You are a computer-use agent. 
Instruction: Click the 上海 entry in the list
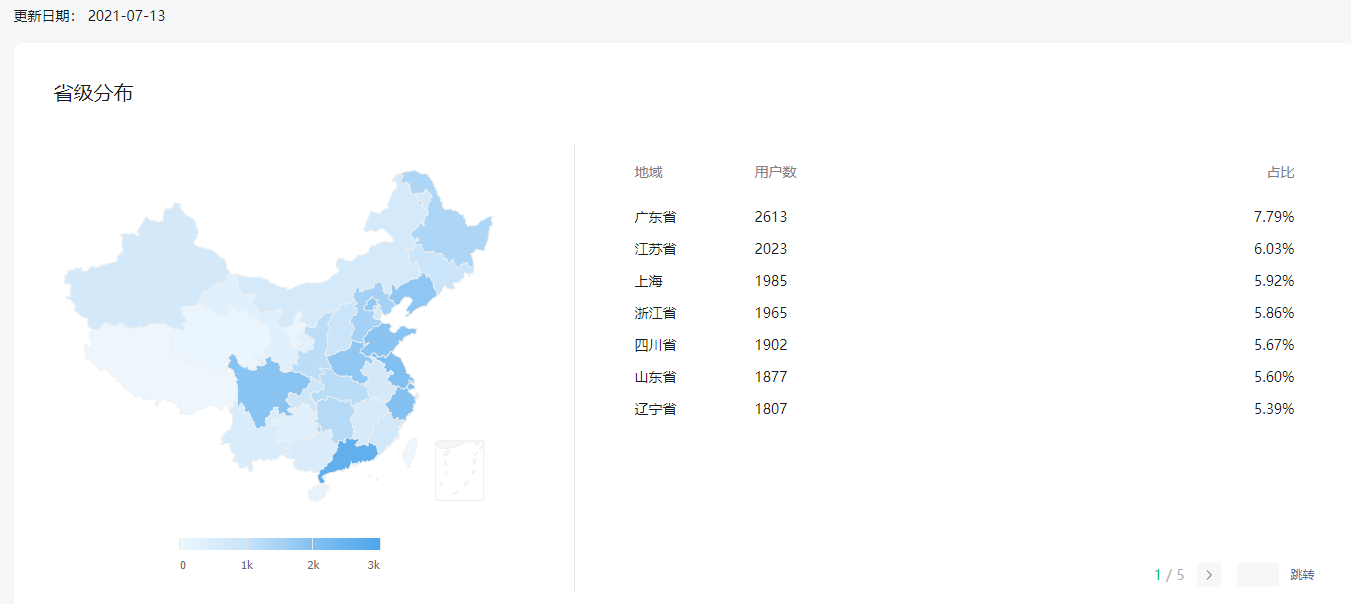pos(648,281)
